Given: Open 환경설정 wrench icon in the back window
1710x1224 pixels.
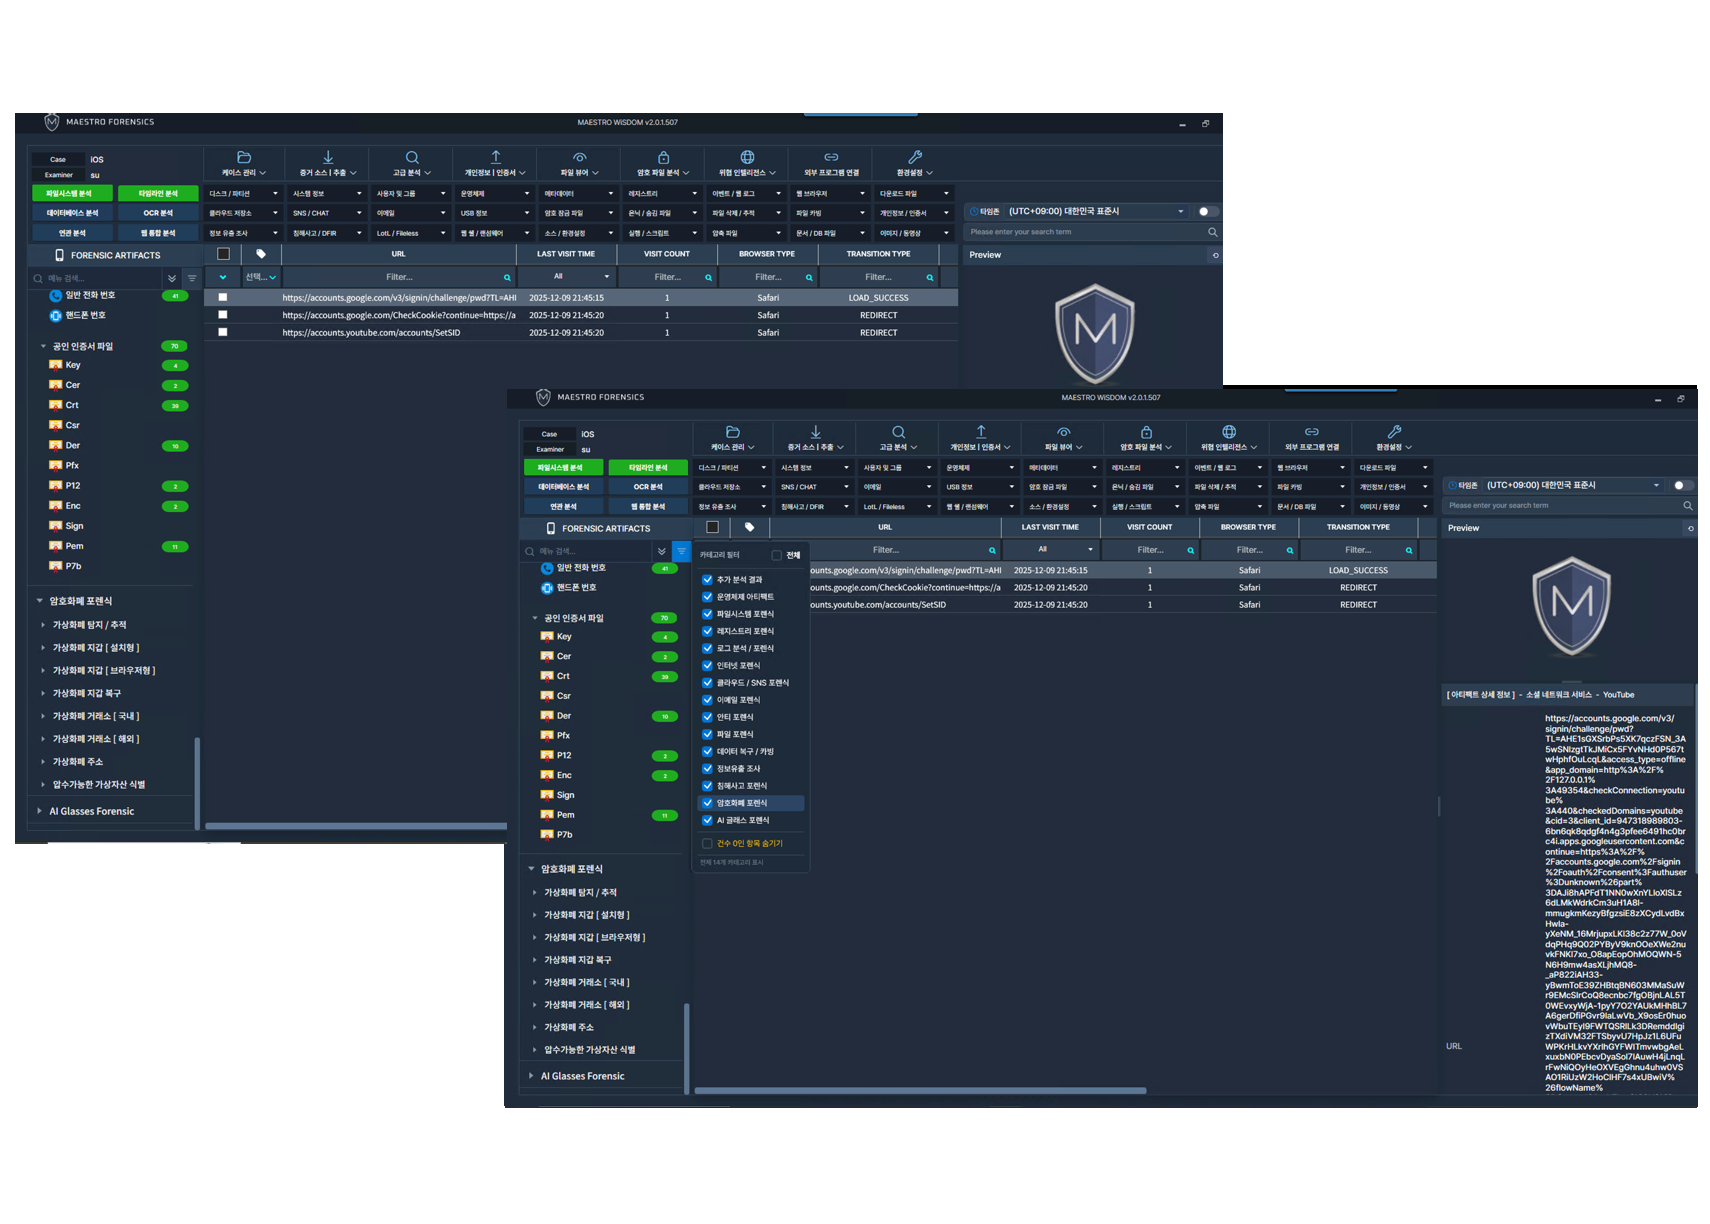Looking at the screenshot, I should 914,157.
